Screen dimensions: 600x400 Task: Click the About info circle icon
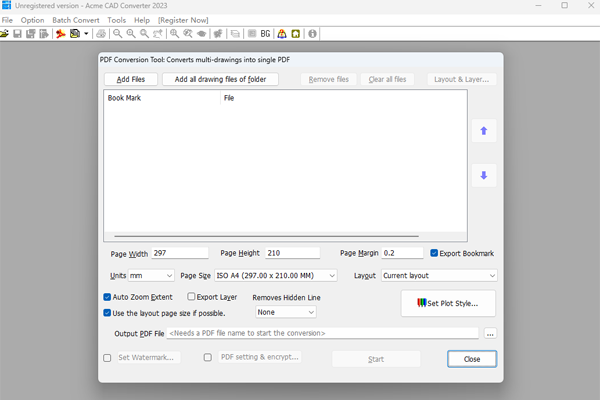(312, 34)
